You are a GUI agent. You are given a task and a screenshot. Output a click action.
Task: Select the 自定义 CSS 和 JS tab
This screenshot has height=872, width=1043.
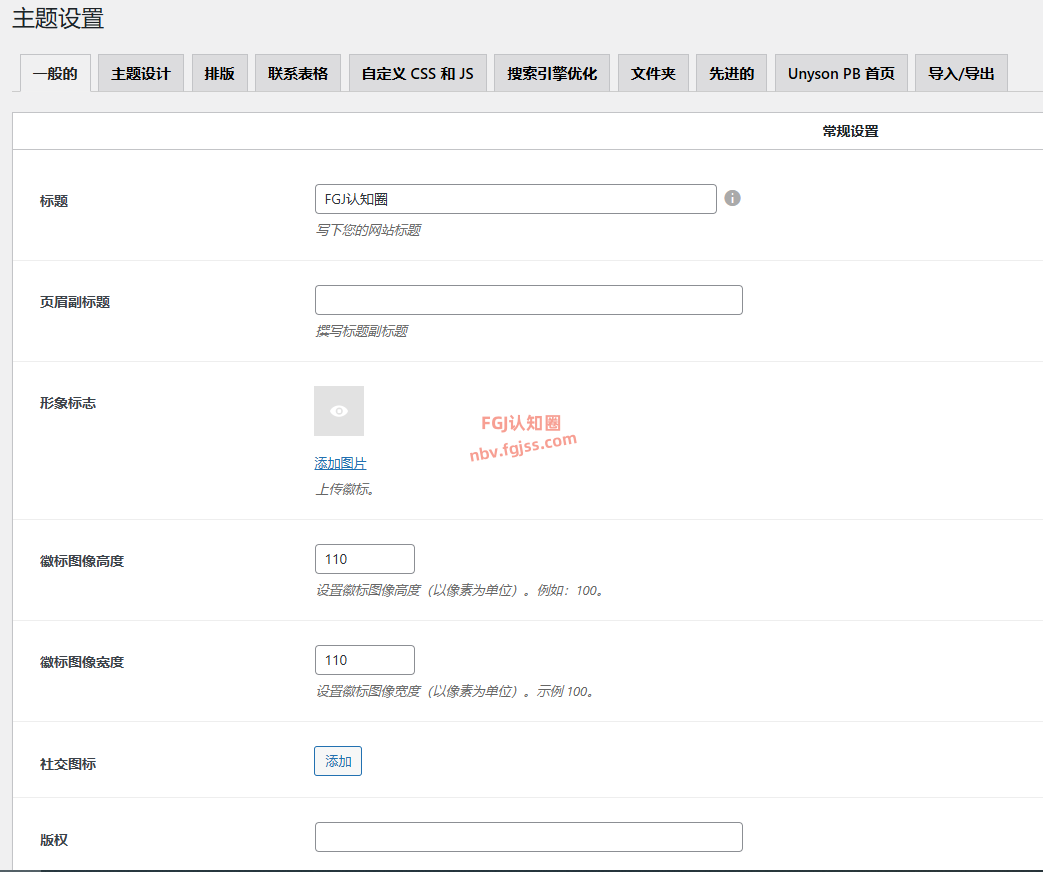tap(417, 74)
